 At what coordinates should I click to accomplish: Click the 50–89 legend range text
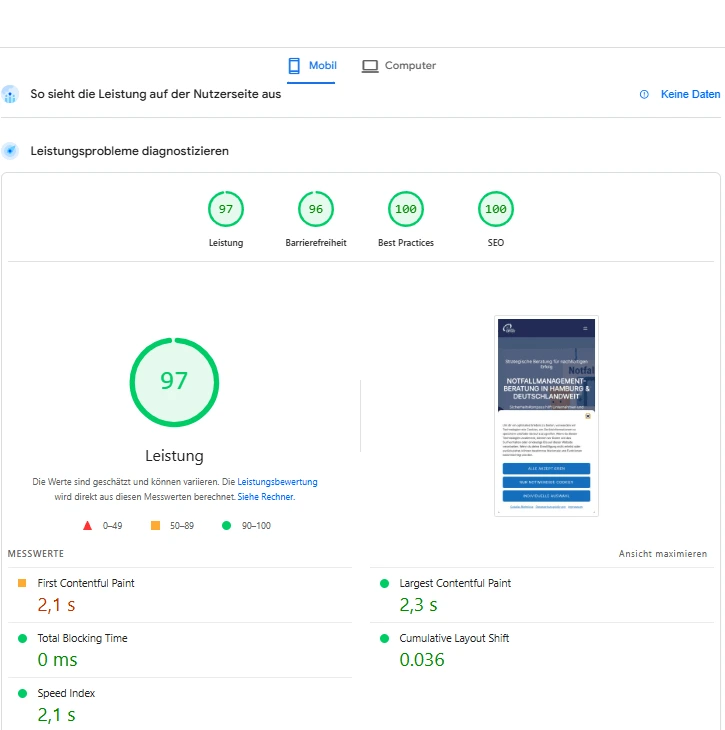182,526
